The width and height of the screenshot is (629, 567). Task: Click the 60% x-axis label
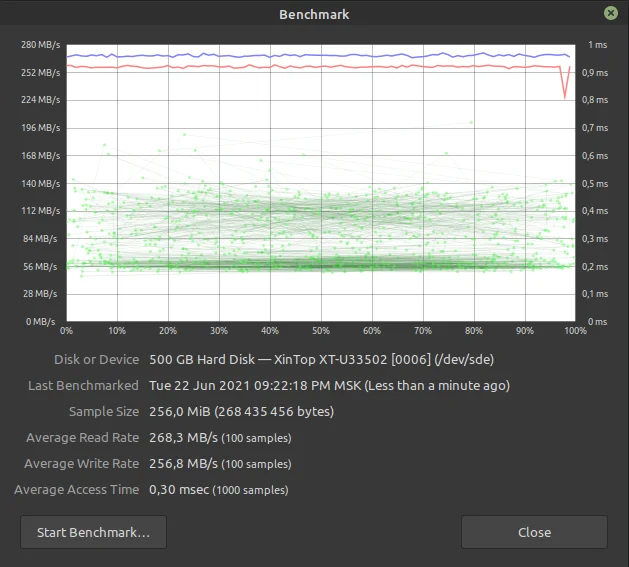point(372,331)
